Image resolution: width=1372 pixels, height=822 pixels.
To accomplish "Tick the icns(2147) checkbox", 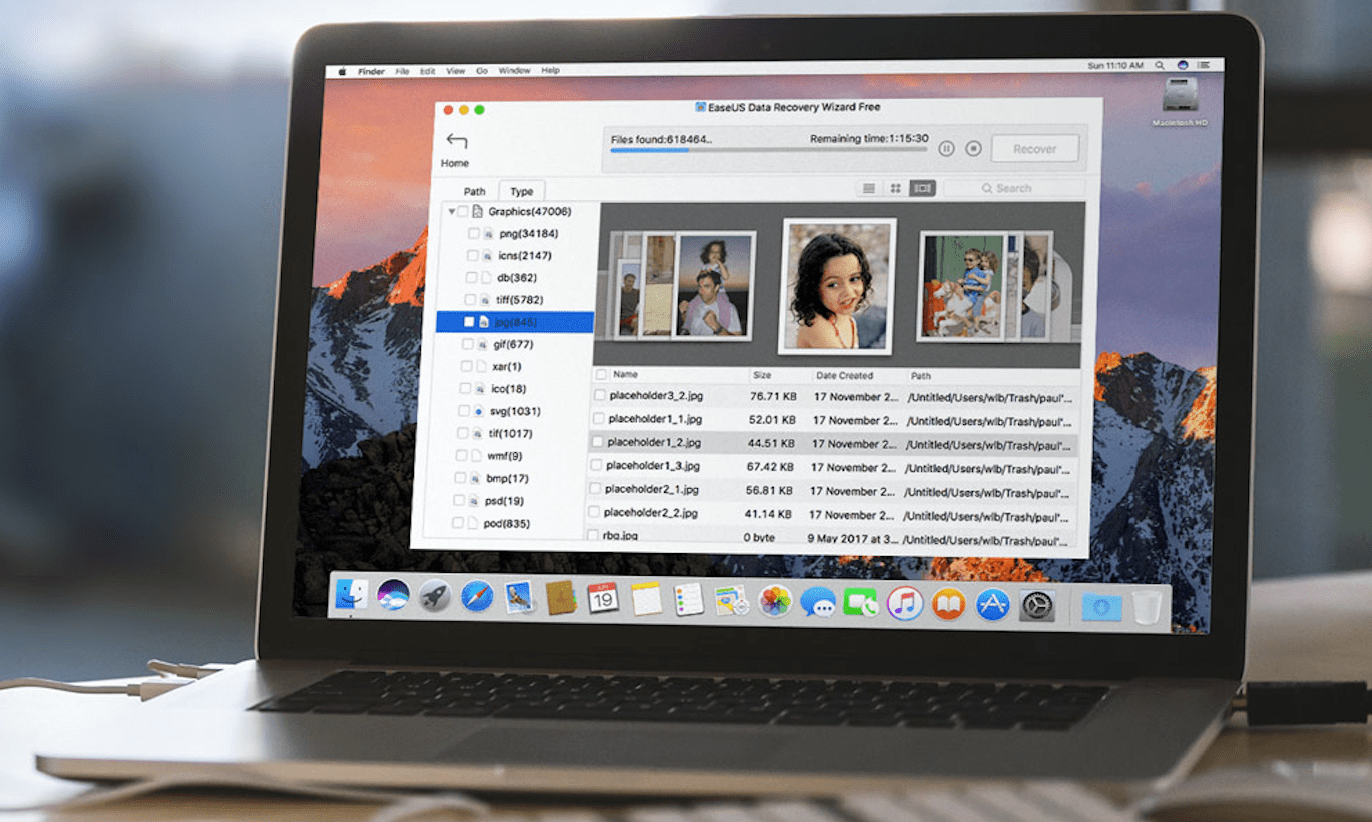I will (x=472, y=256).
